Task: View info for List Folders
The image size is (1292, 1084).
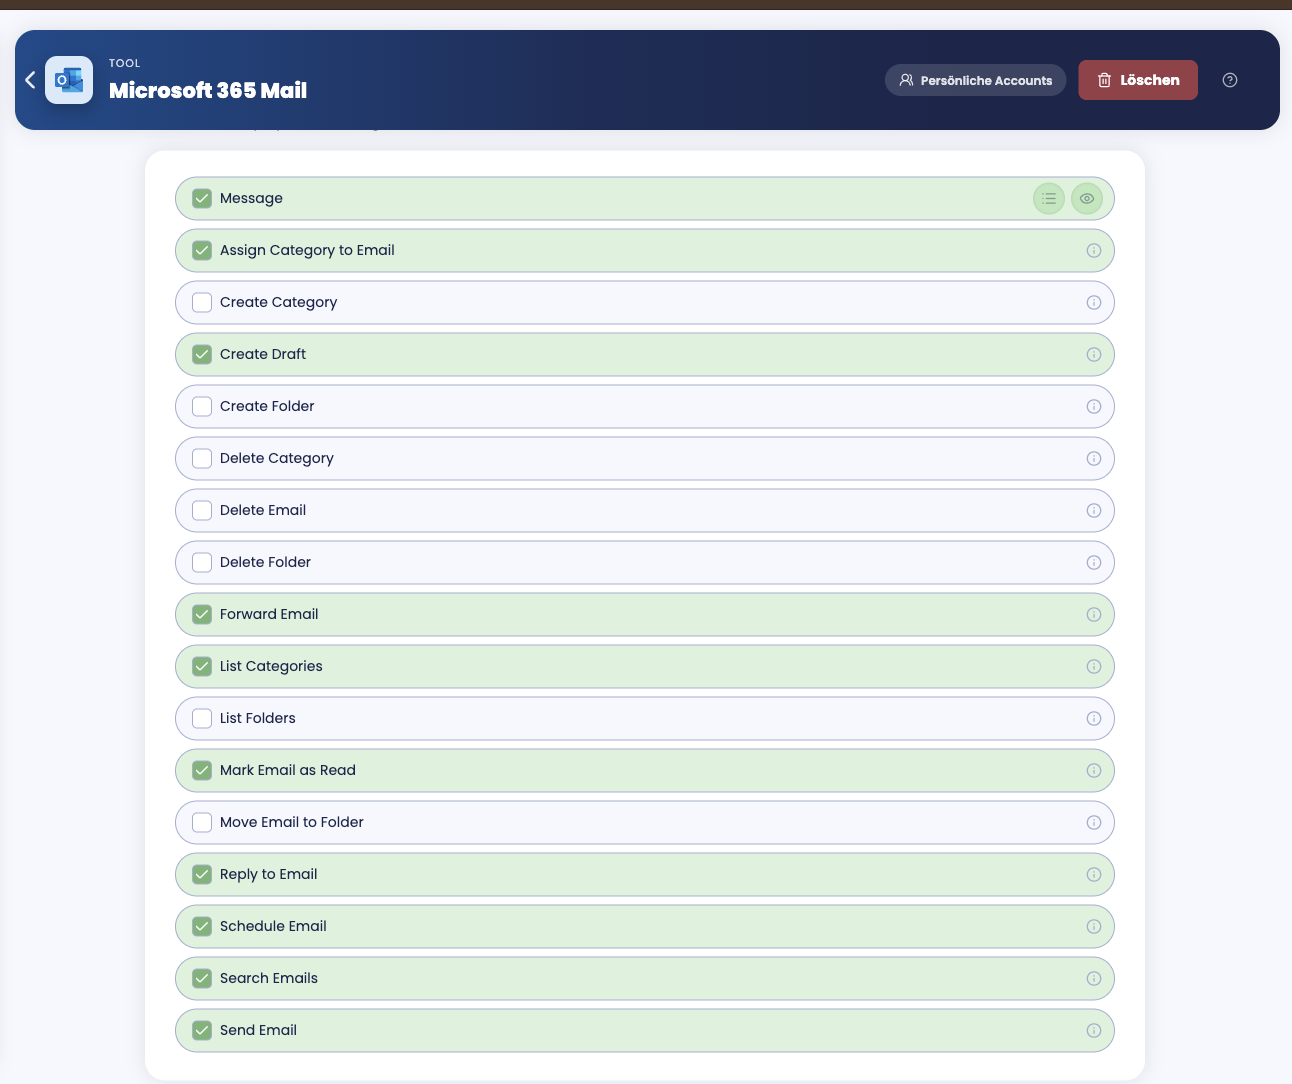Action: pos(1094,718)
